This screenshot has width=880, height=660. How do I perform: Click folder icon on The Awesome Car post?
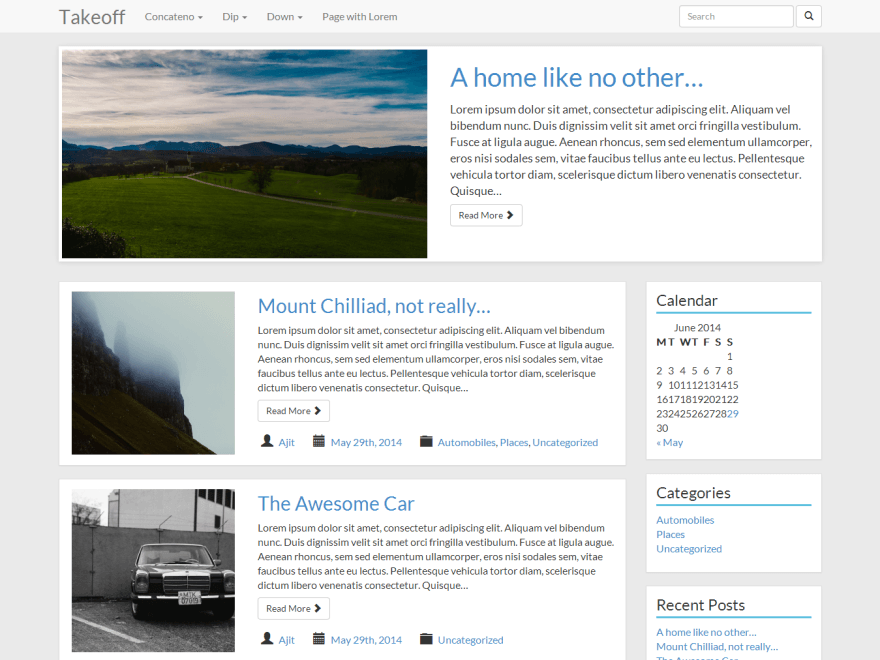pyautogui.click(x=426, y=639)
